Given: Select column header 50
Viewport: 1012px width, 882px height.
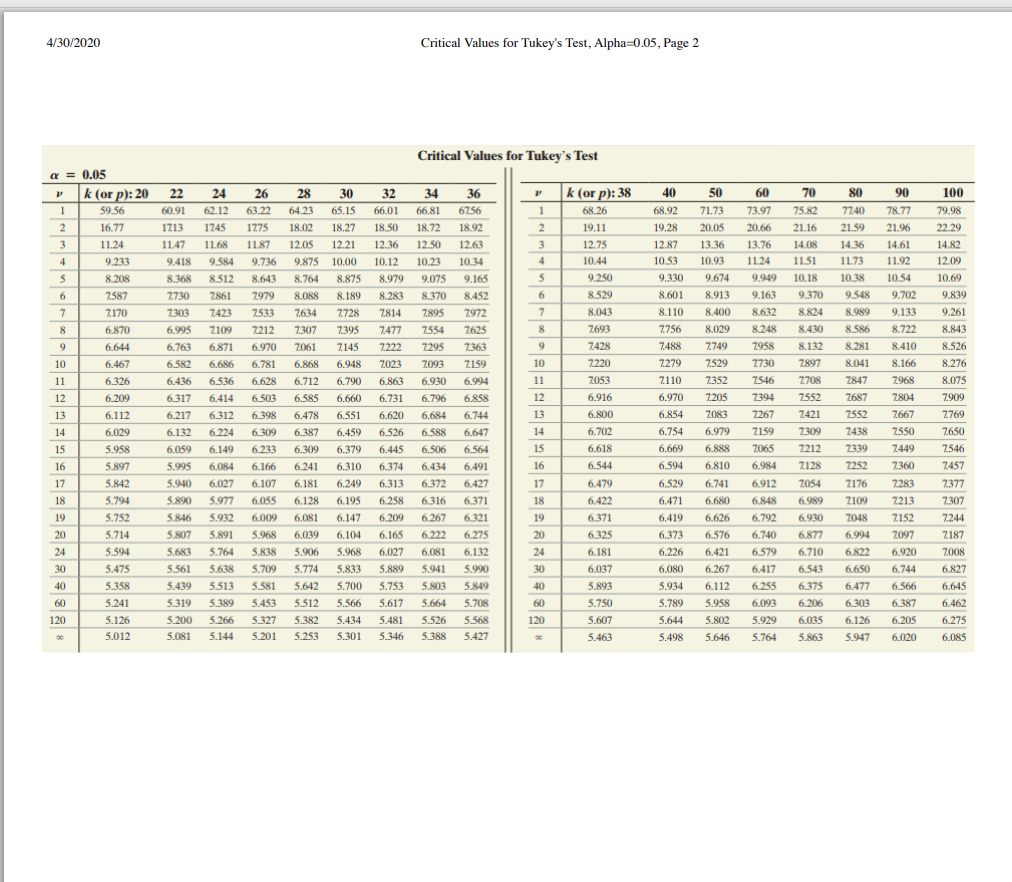Looking at the screenshot, I should [x=715, y=193].
